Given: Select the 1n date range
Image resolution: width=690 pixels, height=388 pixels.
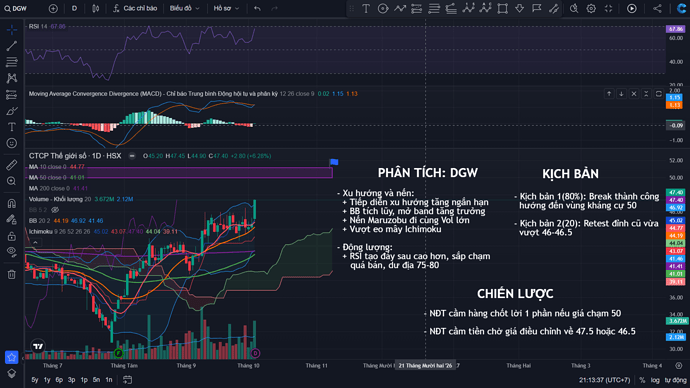Looking at the screenshot, I should pos(109,380).
